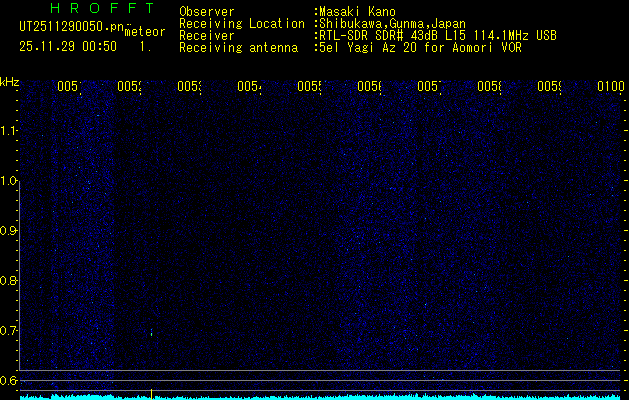This screenshot has width=629, height=400.
Task: Click the 0053 time marker
Action: (189, 86)
